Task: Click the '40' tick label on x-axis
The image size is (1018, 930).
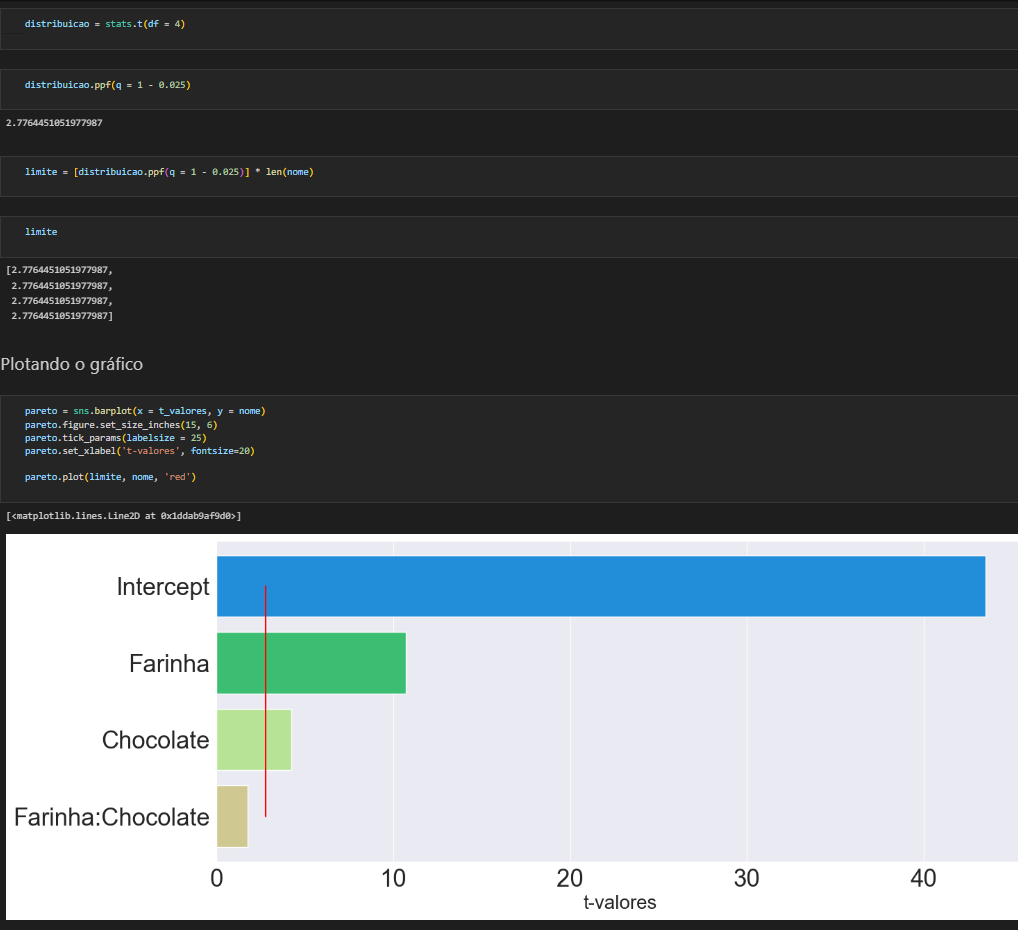Action: point(924,878)
